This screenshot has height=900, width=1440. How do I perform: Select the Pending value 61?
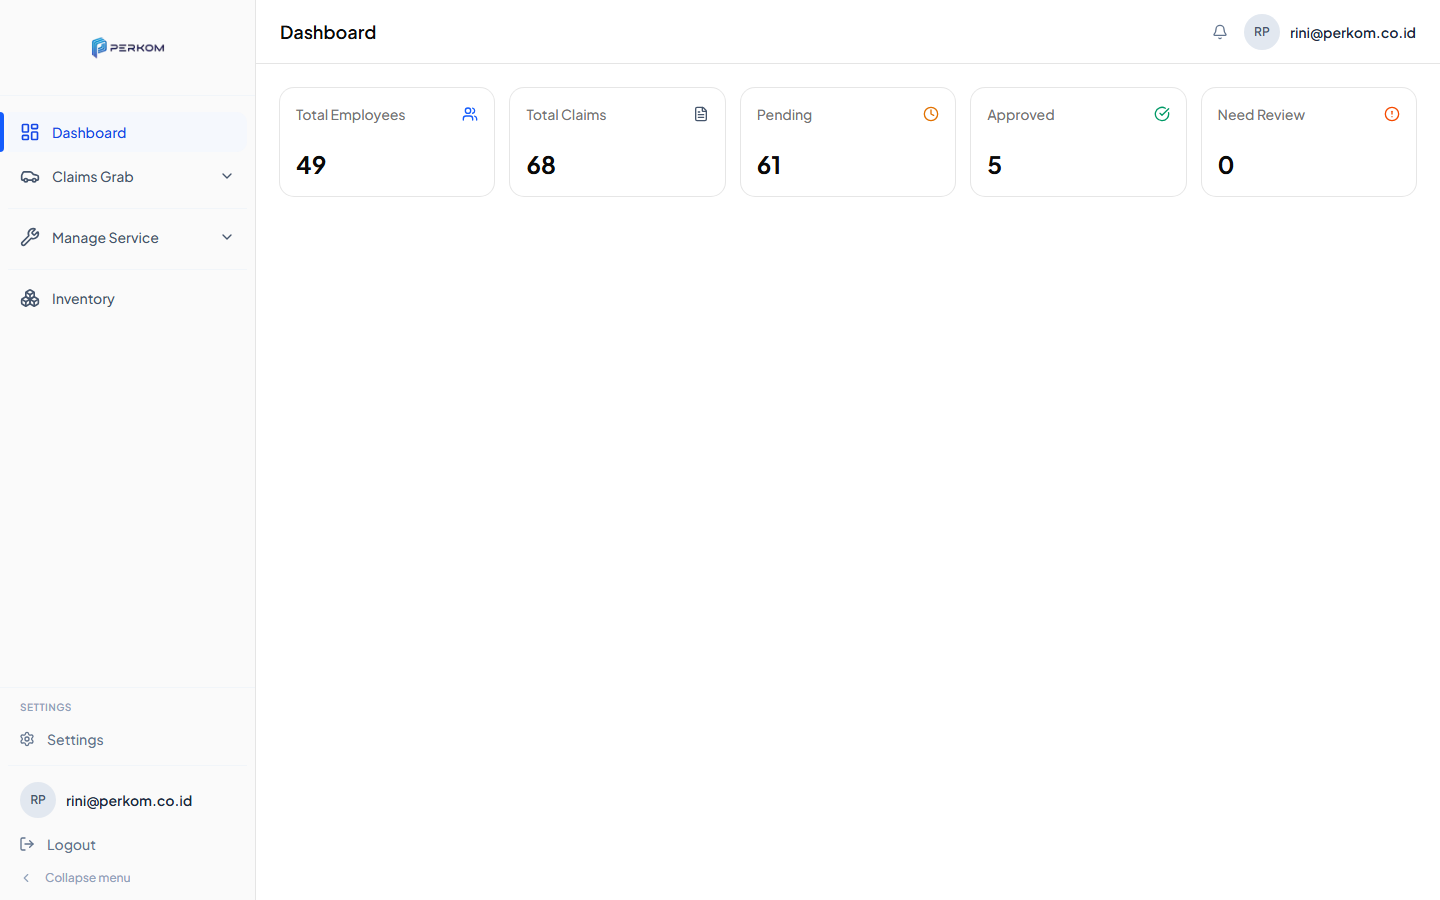tap(769, 165)
